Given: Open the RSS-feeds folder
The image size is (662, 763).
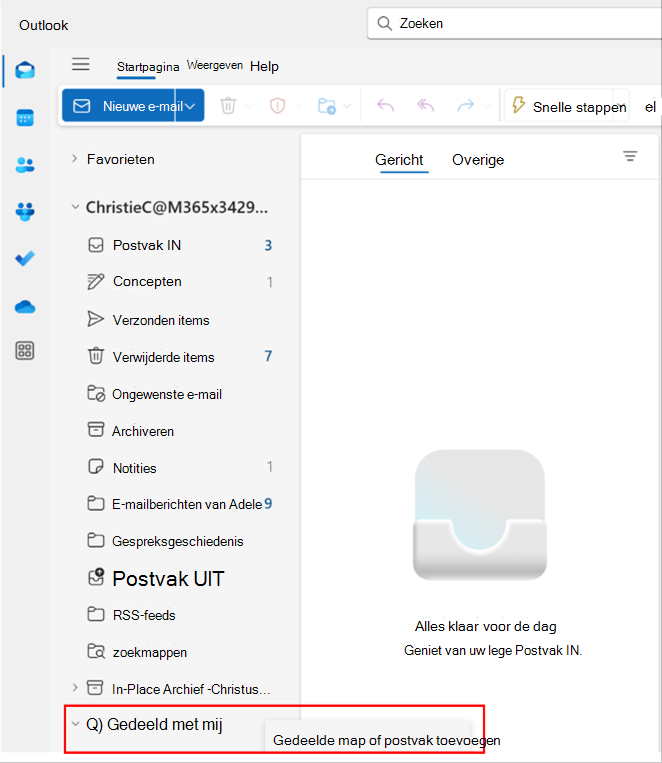Looking at the screenshot, I should (180, 615).
